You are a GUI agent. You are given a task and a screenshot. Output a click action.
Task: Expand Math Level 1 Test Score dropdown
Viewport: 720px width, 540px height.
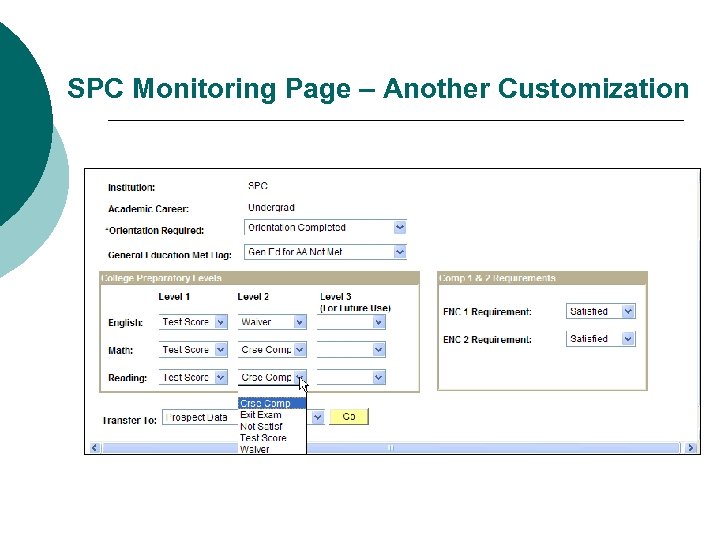click(193, 349)
